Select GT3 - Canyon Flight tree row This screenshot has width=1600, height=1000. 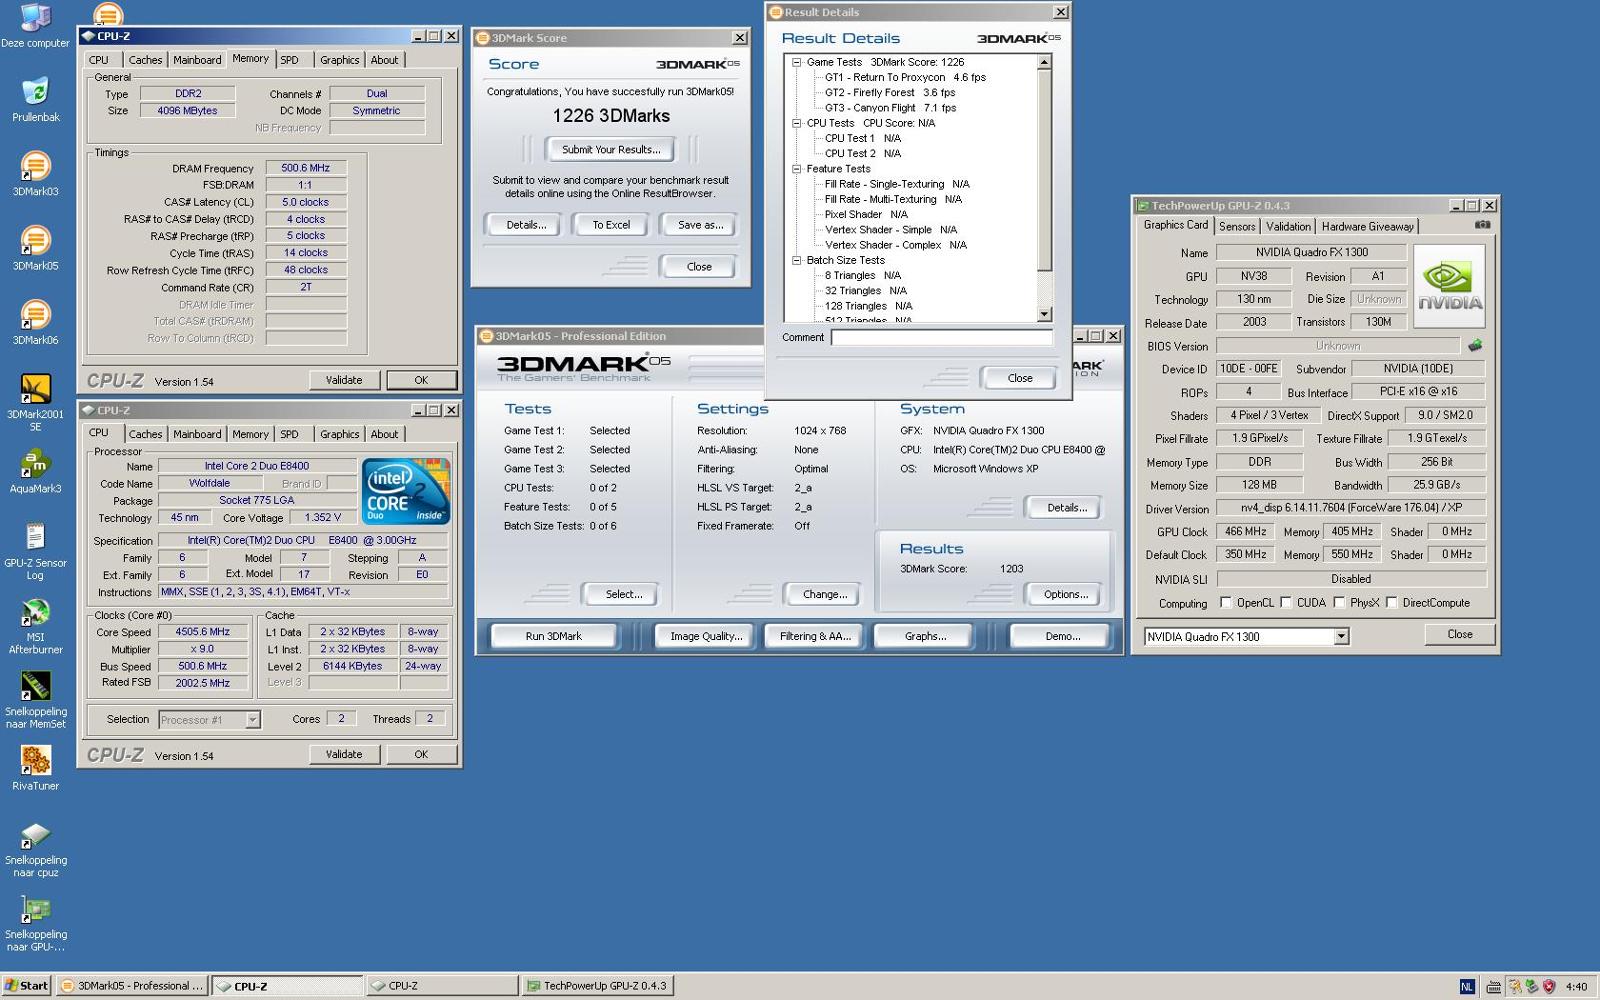click(x=890, y=108)
